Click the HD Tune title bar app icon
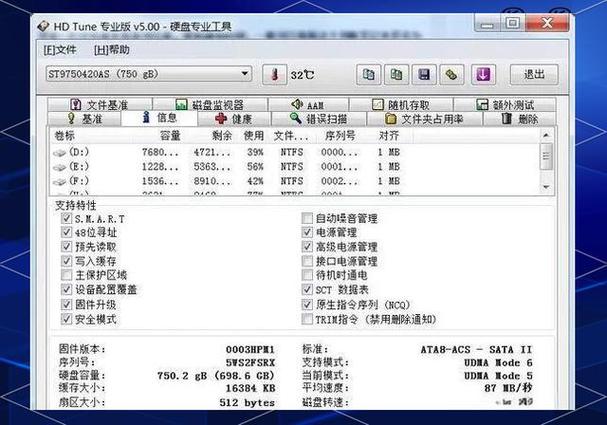The height and width of the screenshot is (425, 607). point(43,26)
